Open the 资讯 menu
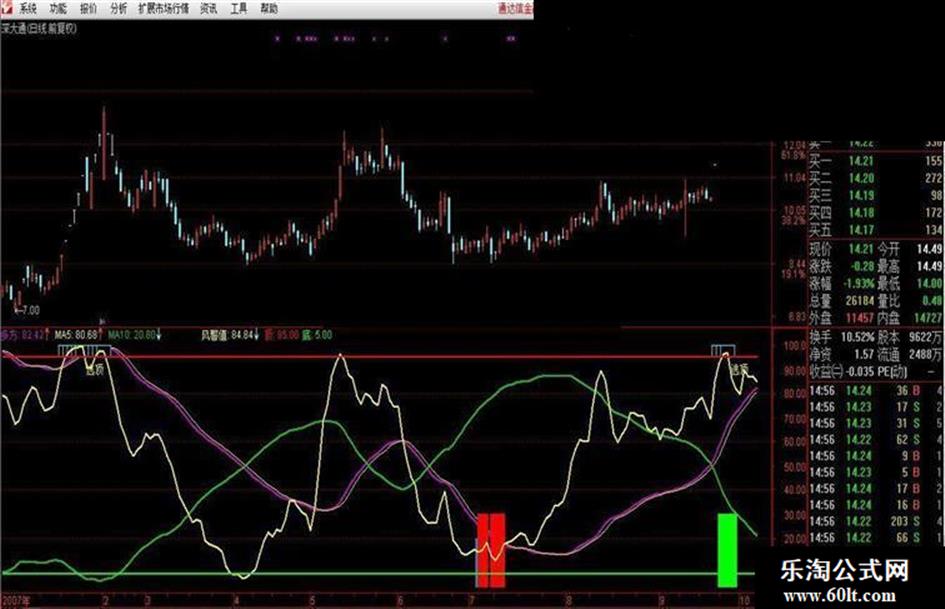The image size is (945, 609). [x=209, y=8]
